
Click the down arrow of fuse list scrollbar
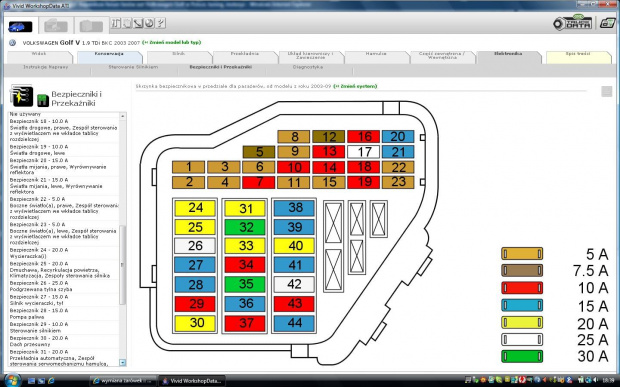tap(123, 362)
